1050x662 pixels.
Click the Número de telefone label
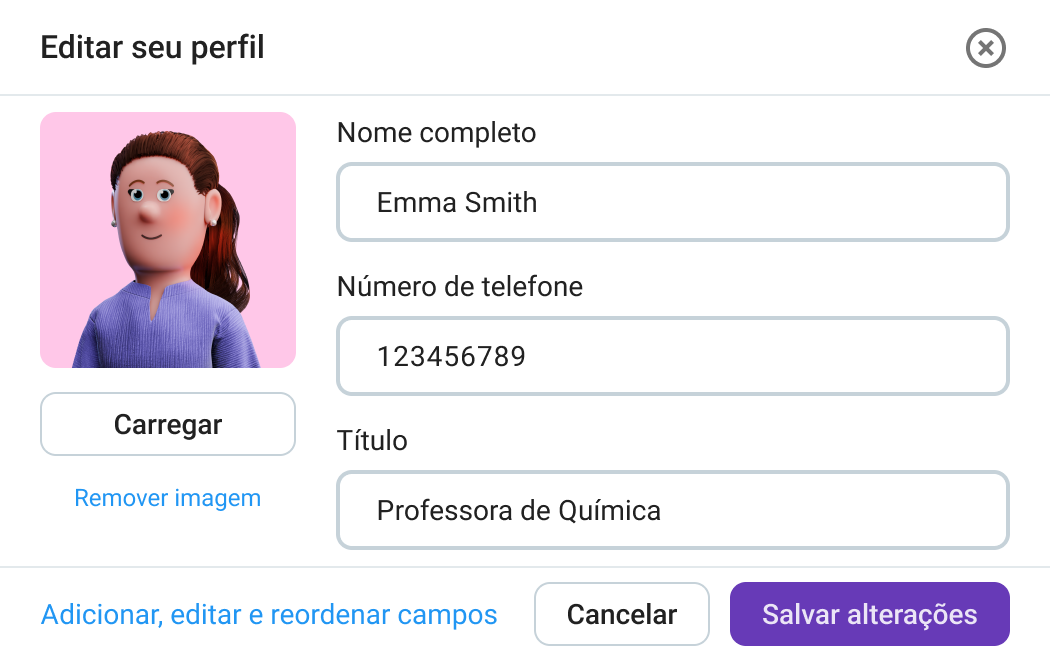tap(460, 287)
